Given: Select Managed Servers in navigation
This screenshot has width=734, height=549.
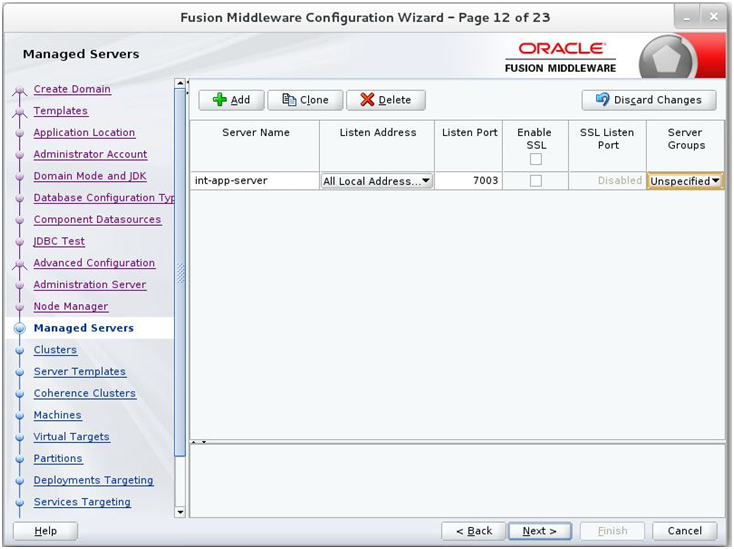Looking at the screenshot, I should coord(84,328).
